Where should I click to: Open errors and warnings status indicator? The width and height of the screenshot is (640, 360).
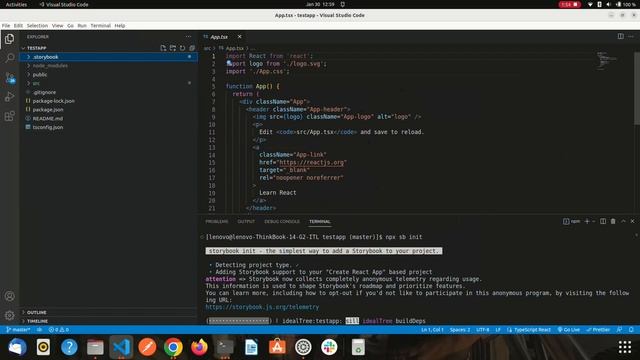[x=59, y=330]
